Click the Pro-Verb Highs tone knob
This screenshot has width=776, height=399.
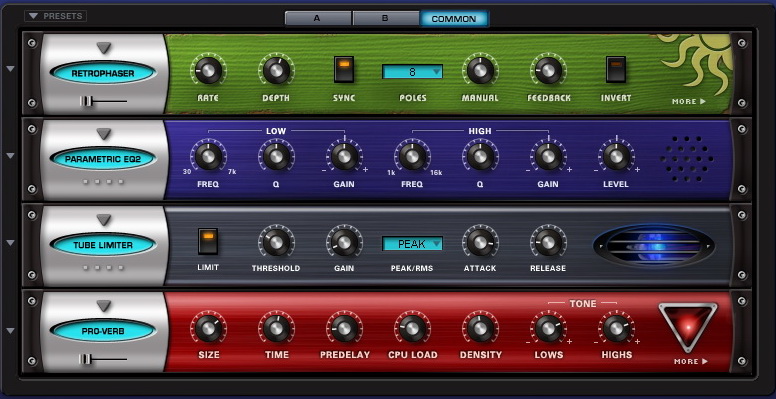(616, 328)
